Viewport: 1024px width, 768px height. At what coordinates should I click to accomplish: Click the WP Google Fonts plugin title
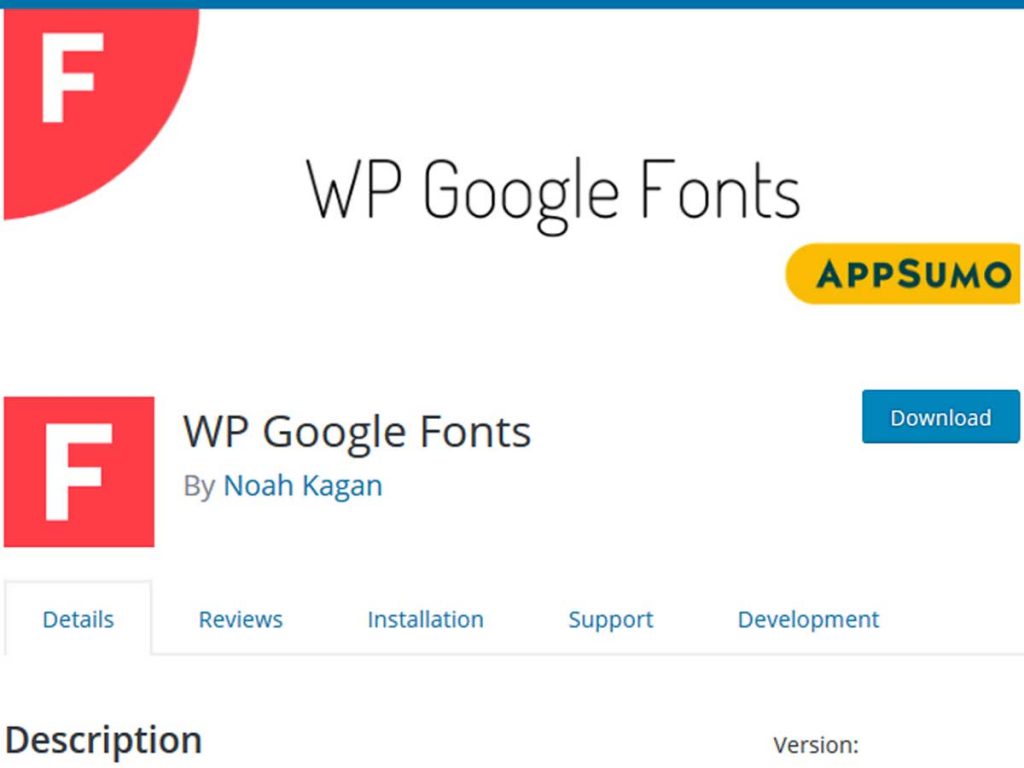(357, 430)
